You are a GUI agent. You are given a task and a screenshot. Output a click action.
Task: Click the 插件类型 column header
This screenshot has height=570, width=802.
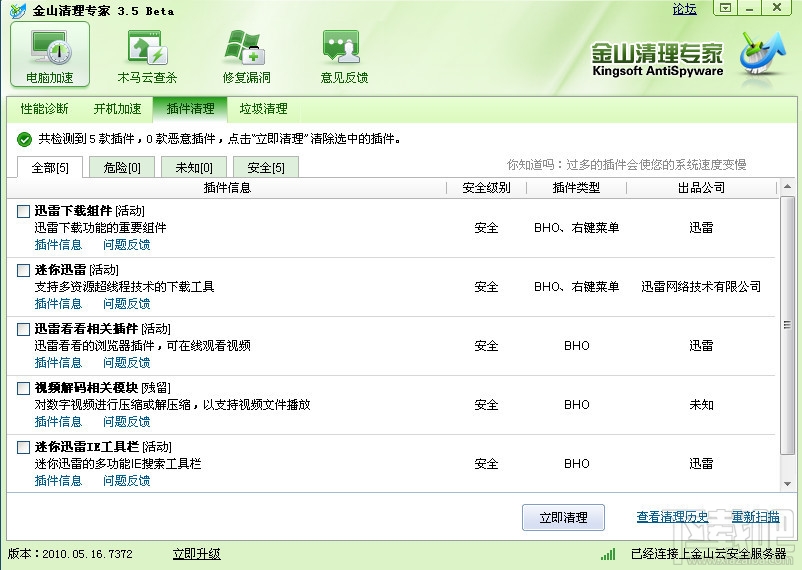tap(576, 188)
